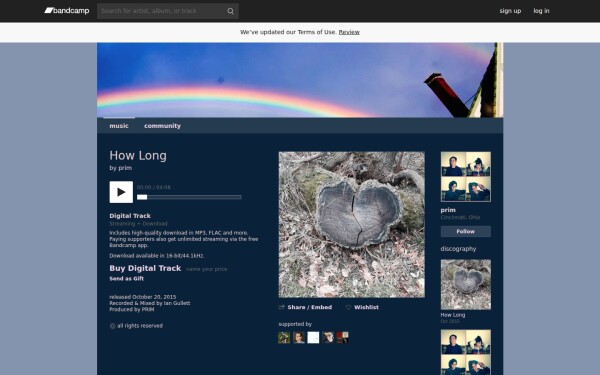Open How Long title in discography

(453, 315)
